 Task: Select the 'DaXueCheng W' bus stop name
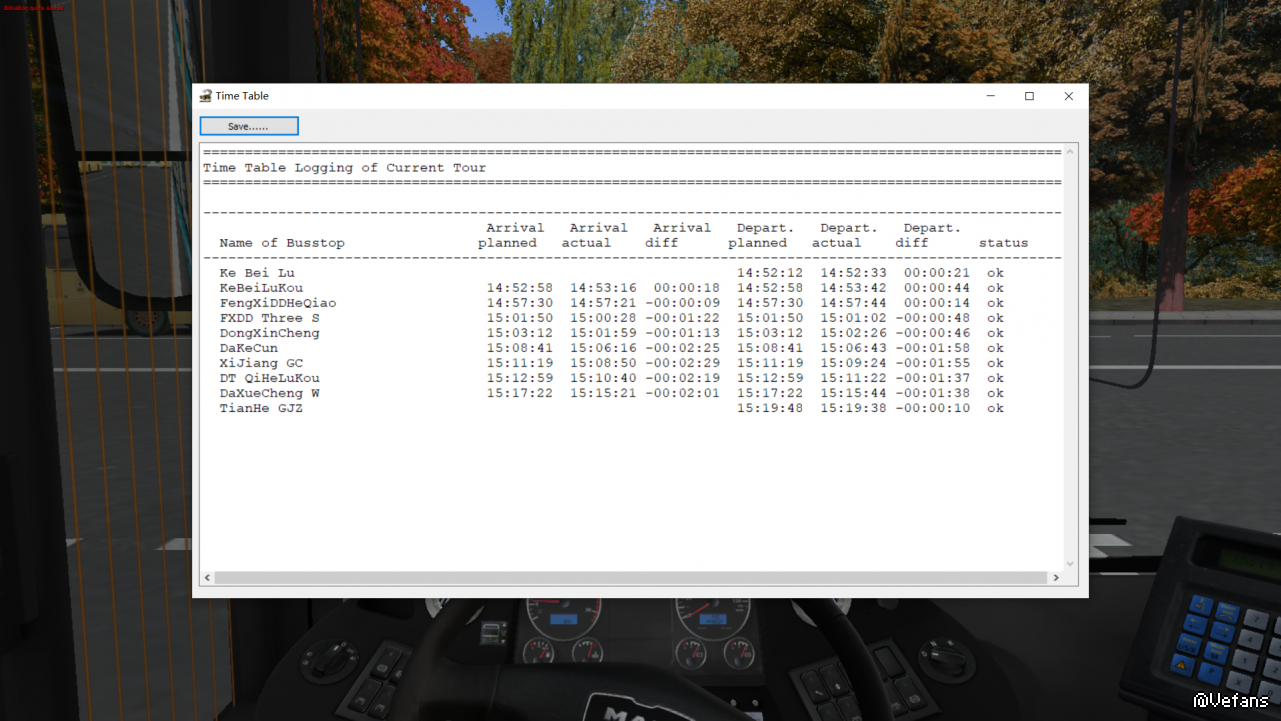270,393
